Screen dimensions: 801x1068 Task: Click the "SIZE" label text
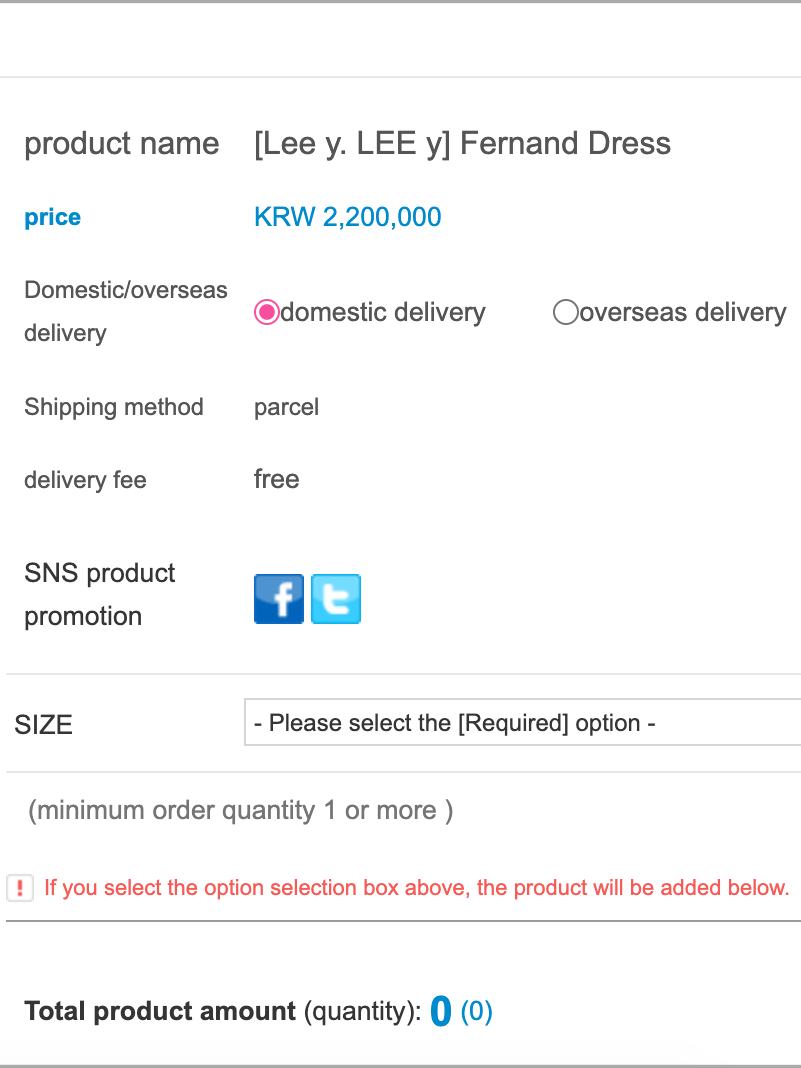(x=43, y=724)
